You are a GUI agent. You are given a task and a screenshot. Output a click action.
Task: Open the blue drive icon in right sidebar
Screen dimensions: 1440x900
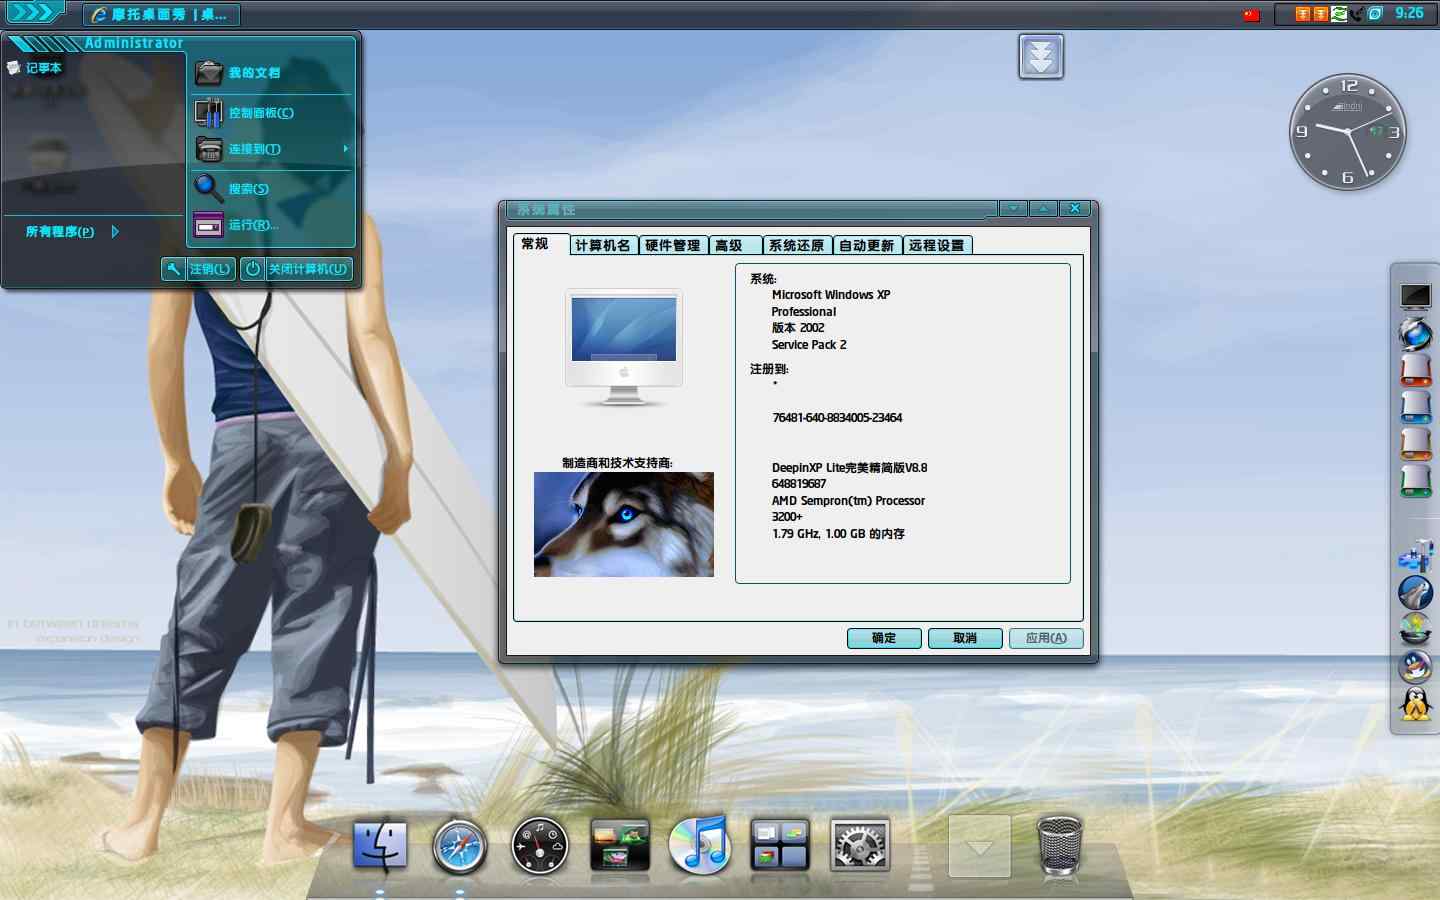point(1416,406)
